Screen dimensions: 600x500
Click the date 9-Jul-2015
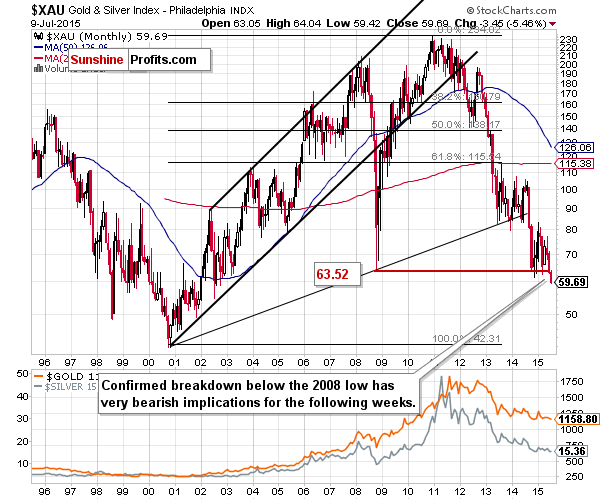click(x=55, y=24)
